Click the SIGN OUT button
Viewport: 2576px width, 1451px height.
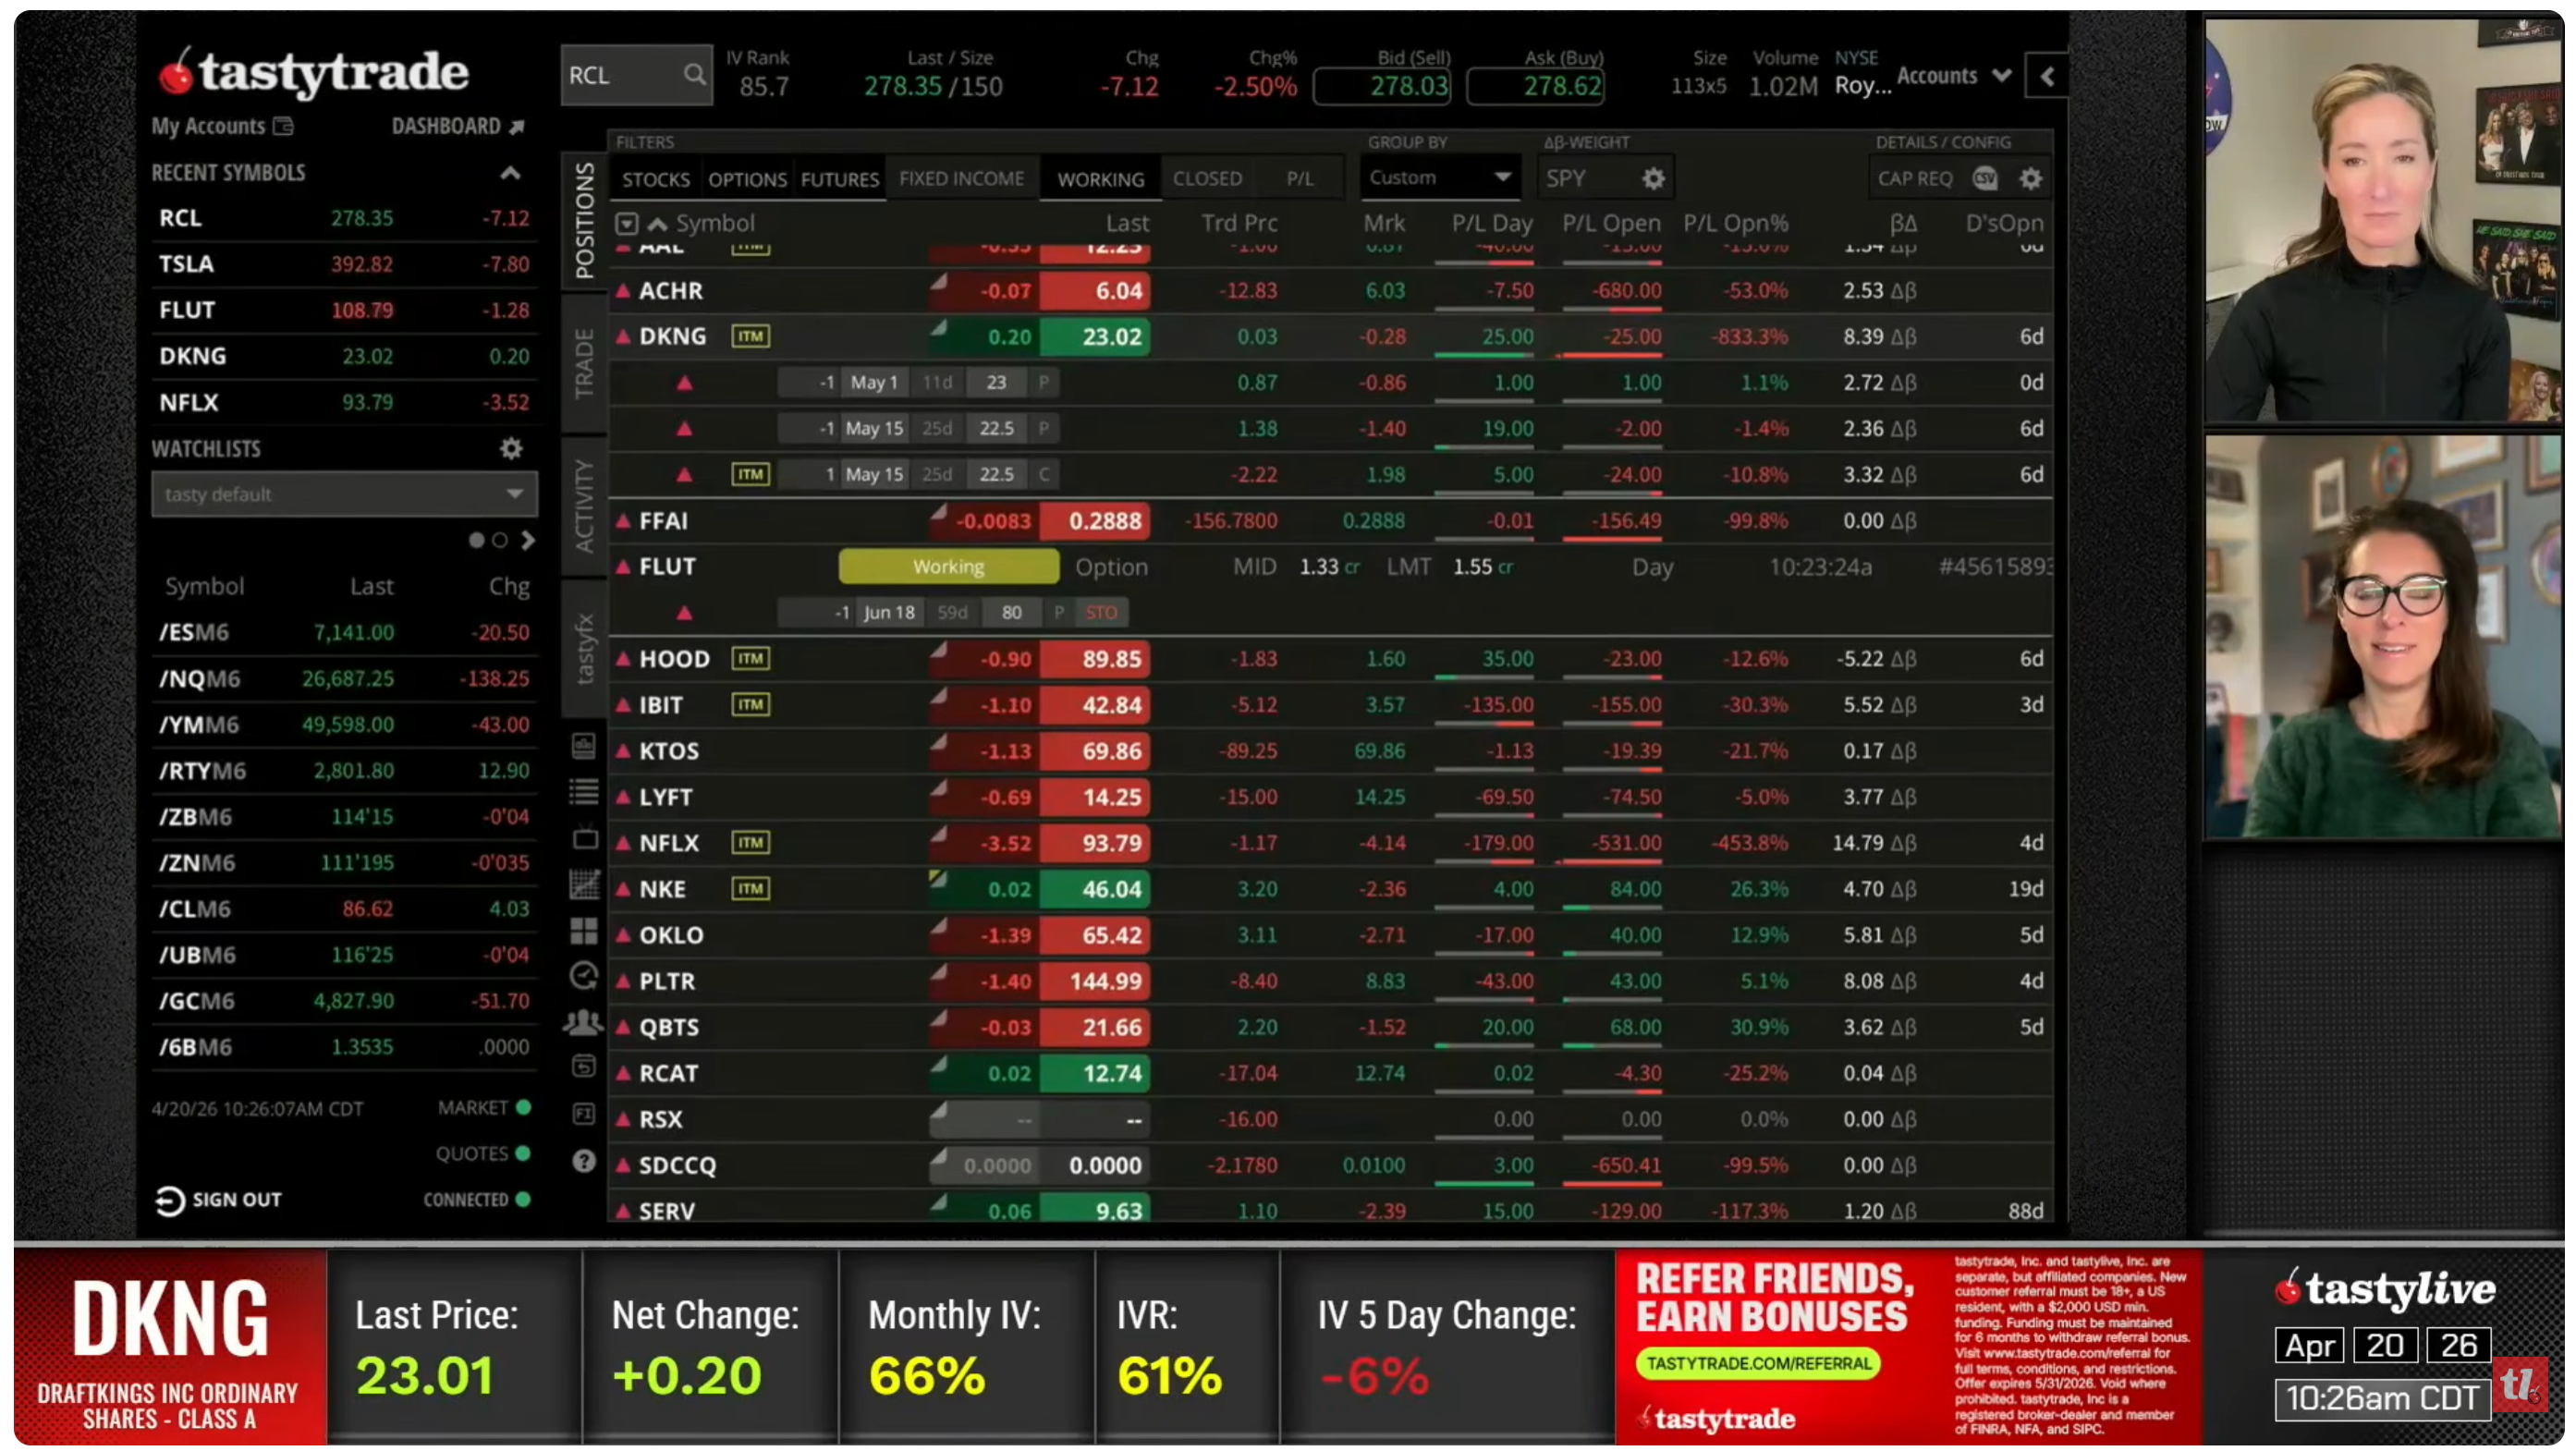point(219,1199)
